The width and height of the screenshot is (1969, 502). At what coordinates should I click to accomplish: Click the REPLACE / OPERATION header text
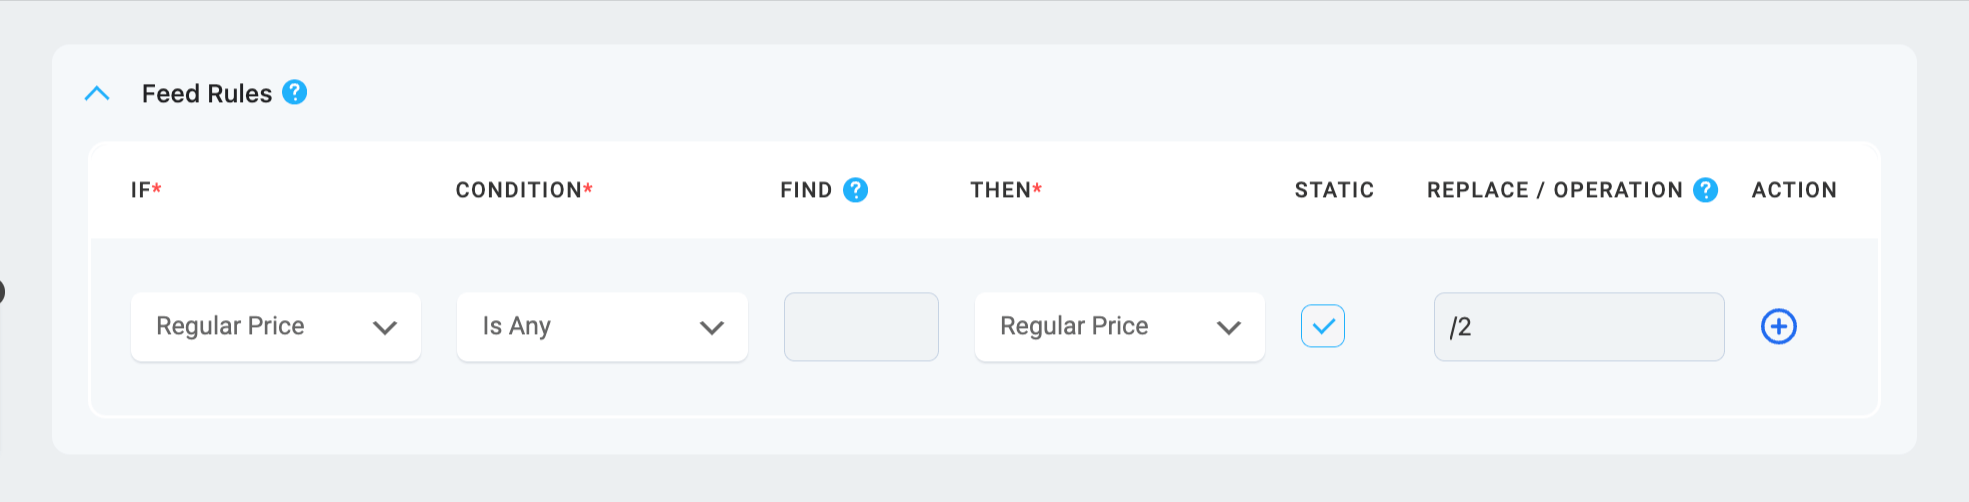(1555, 190)
